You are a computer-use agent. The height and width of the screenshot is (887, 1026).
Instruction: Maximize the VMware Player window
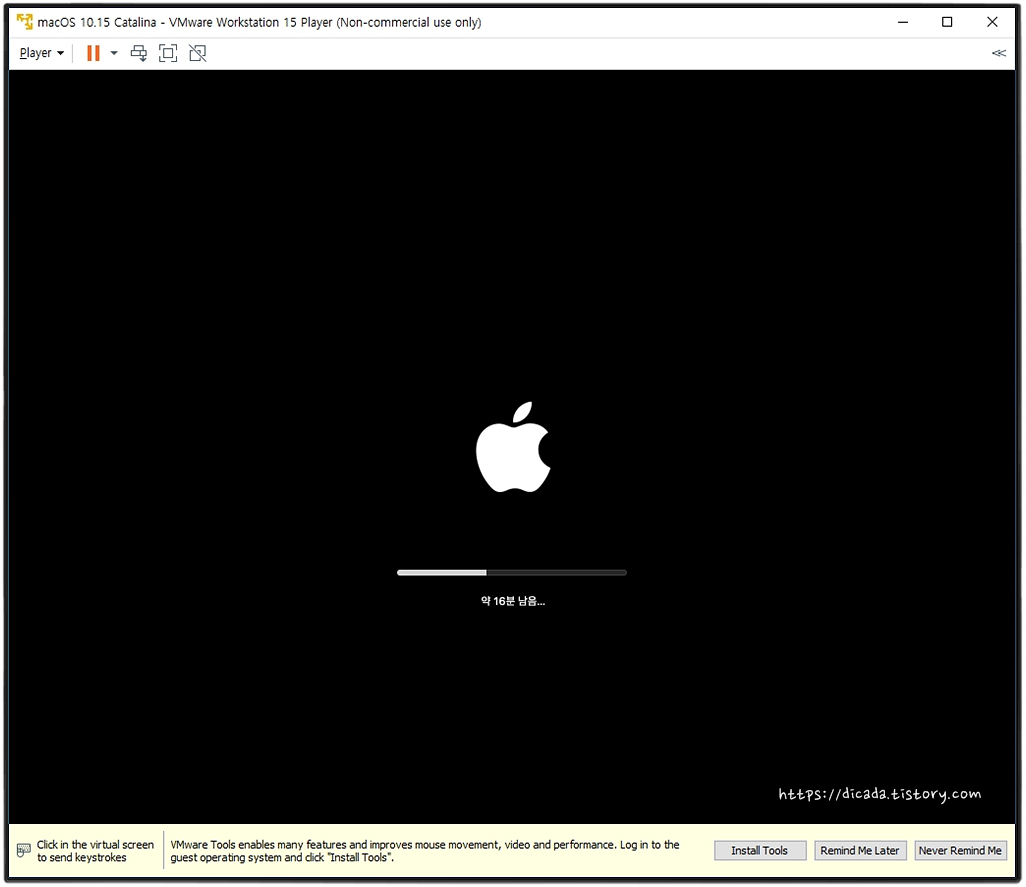click(947, 22)
